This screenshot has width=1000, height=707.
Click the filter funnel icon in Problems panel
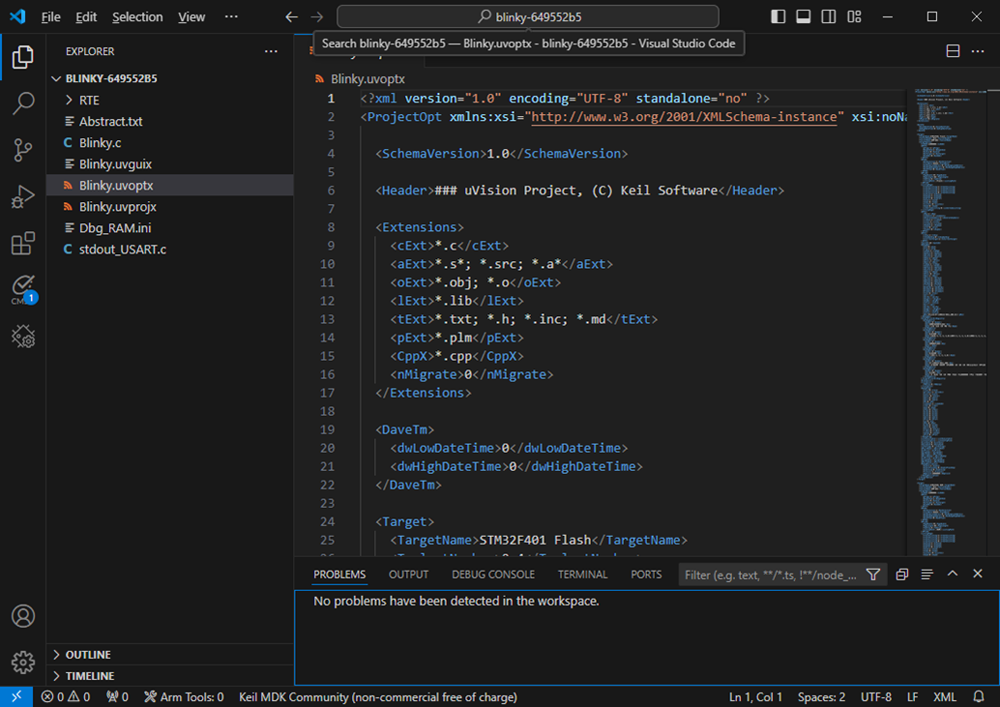click(873, 574)
